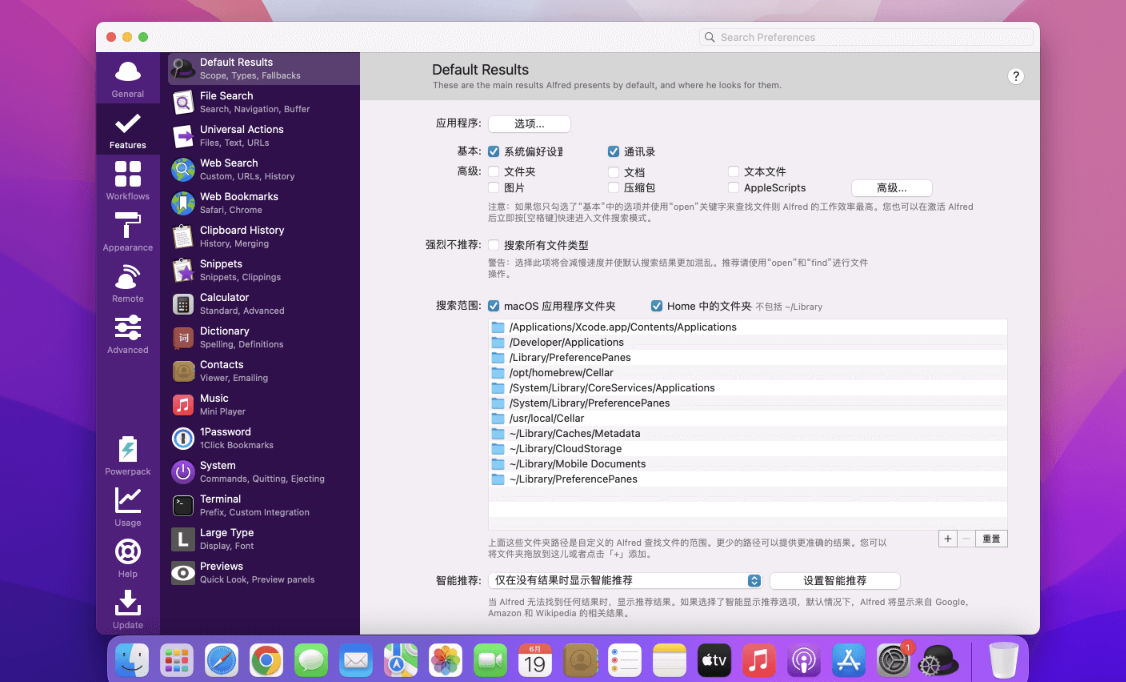
Task: Toggle Home 中的文件夹 checkbox
Action: click(x=656, y=306)
